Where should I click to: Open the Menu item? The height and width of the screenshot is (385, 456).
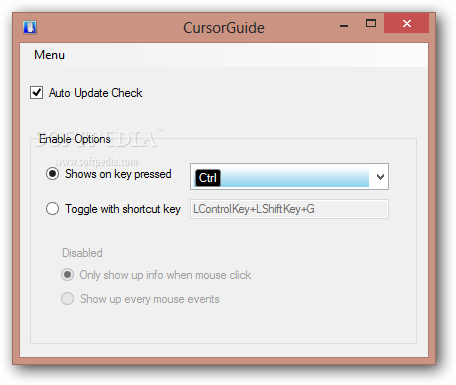point(49,55)
